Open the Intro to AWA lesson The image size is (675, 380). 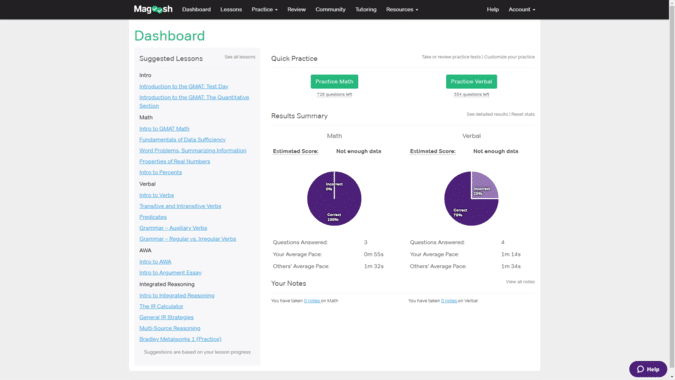155,262
